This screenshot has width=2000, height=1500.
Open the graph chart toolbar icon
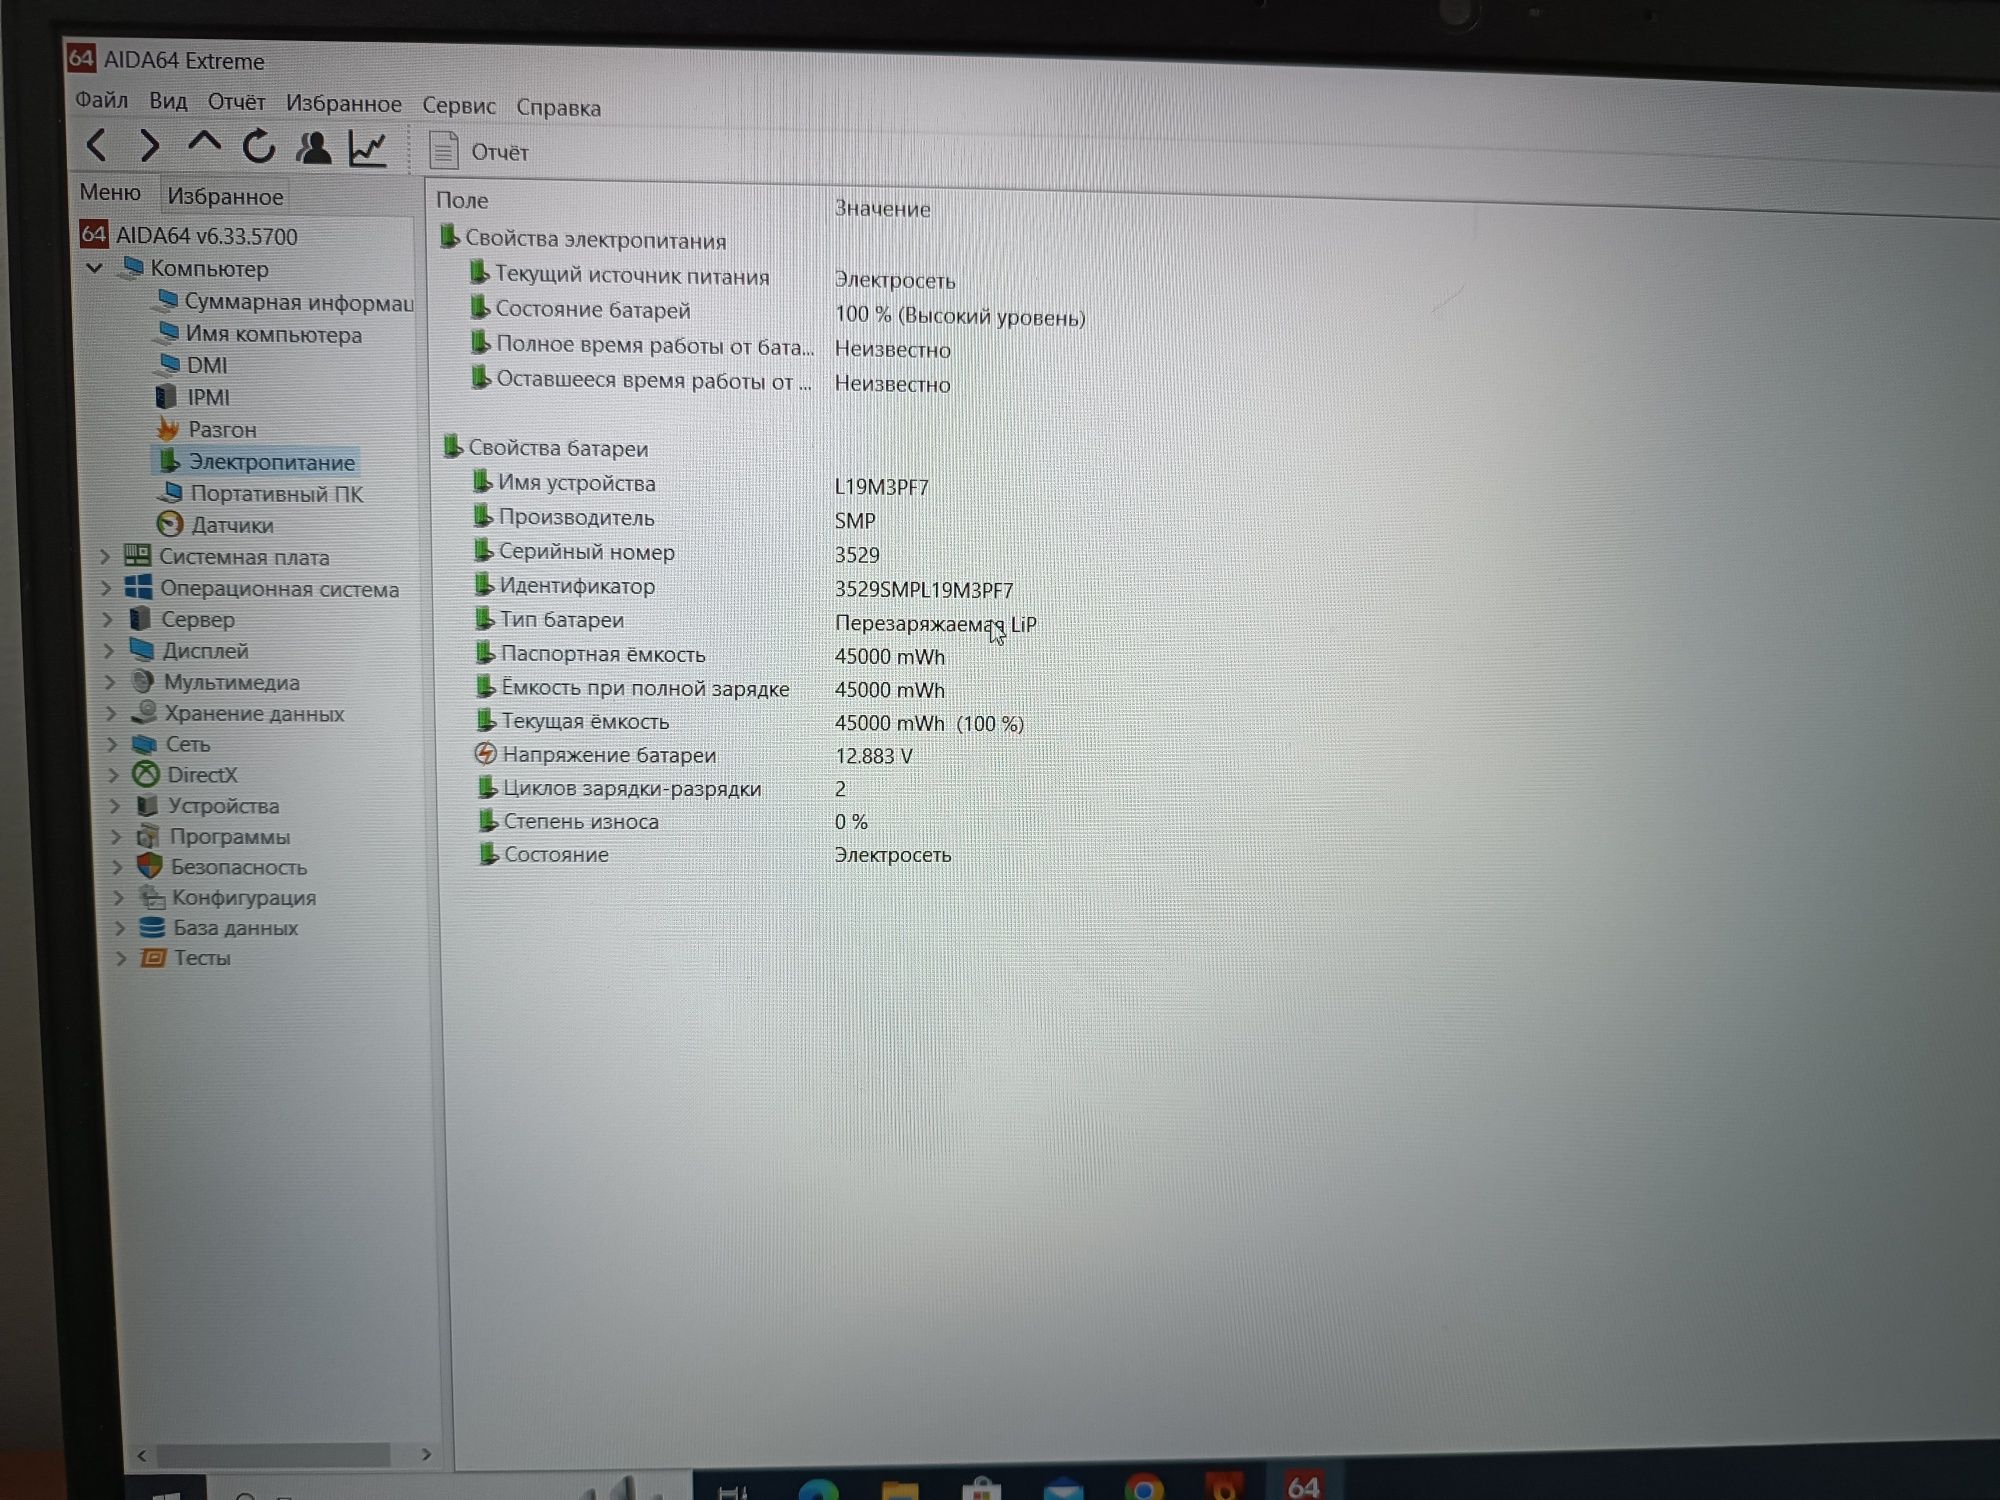(367, 149)
